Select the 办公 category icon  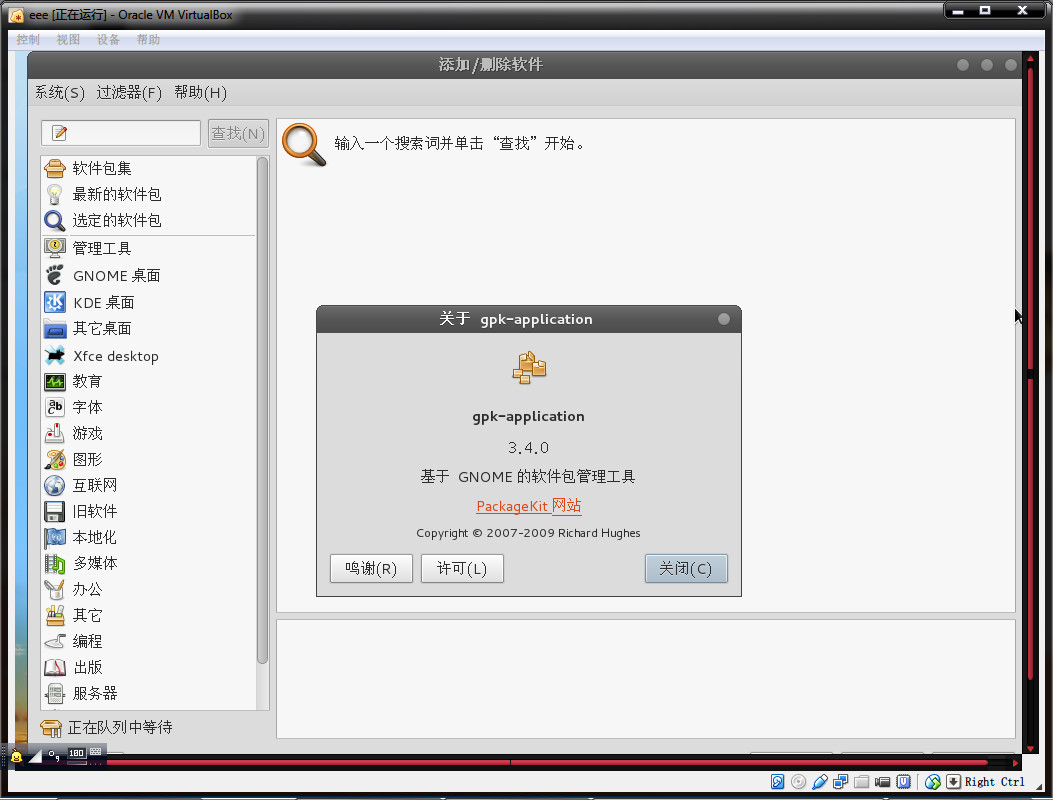pyautogui.click(x=54, y=589)
